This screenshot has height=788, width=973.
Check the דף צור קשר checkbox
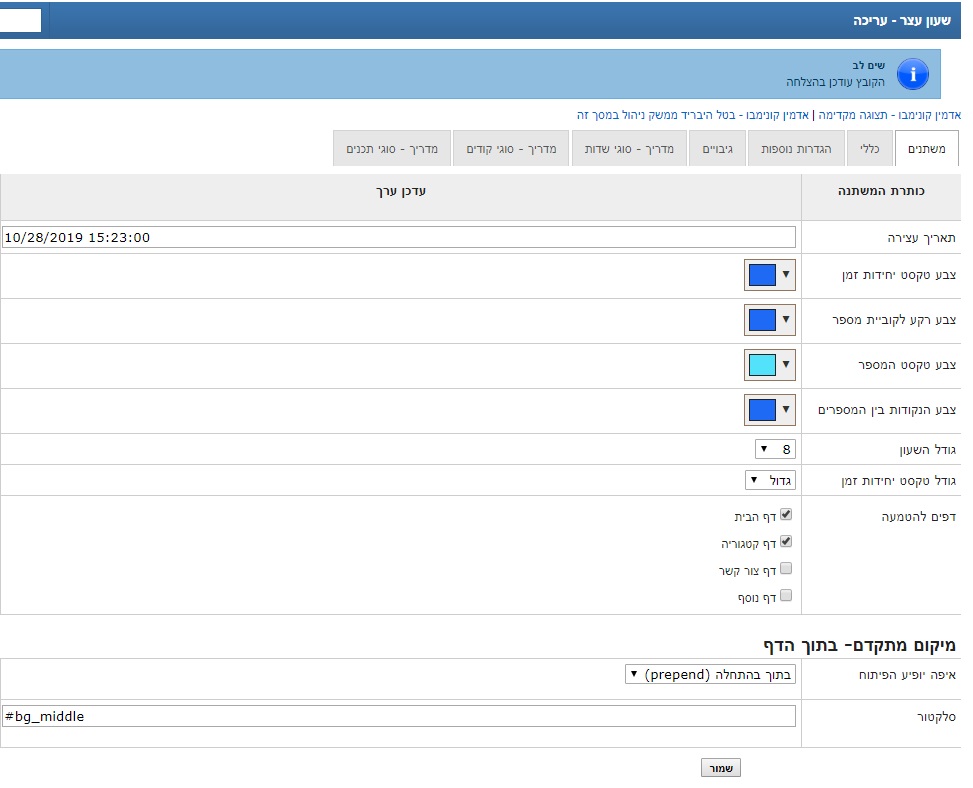786,568
